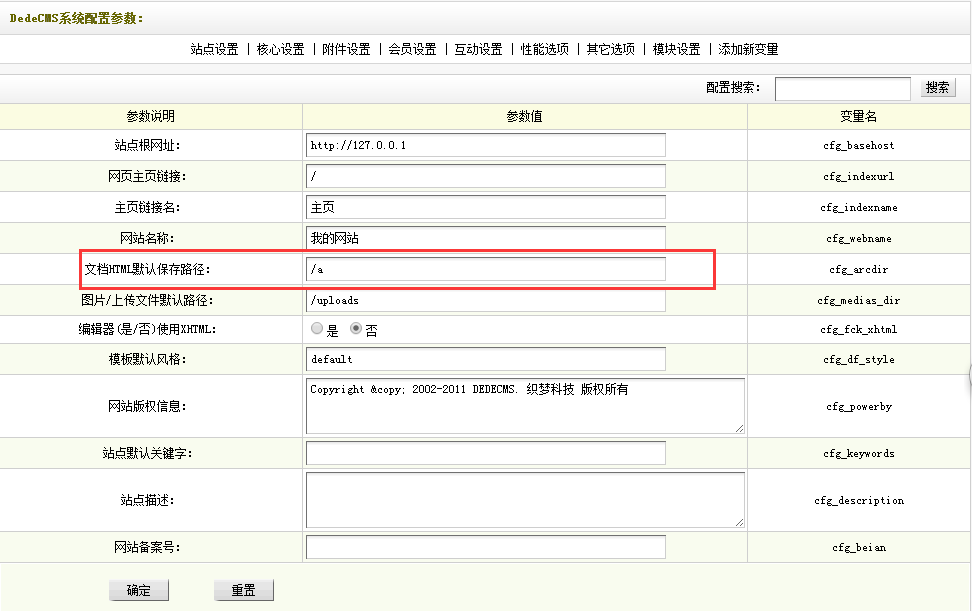Screen dimensions: 972x611
Task: Switch to 核心设置 tab
Action: pos(280,49)
